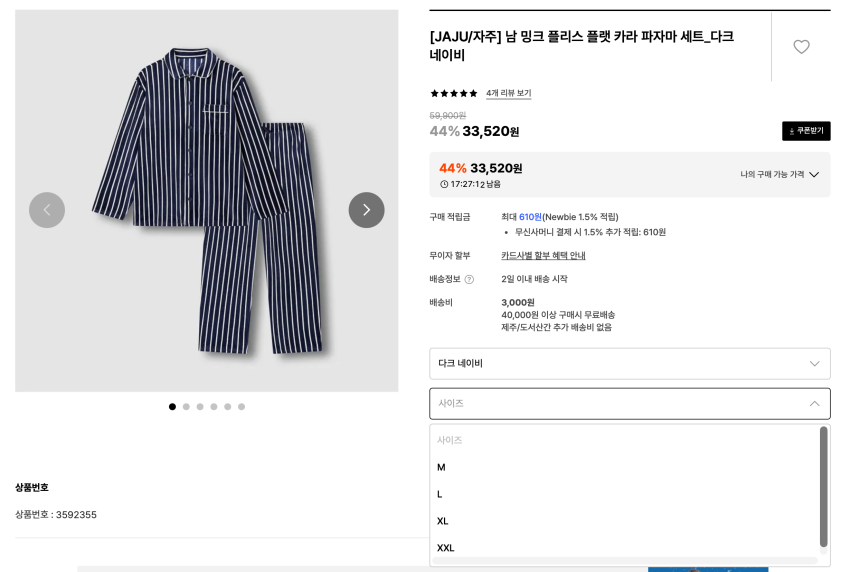Select size M from the list
The image size is (850, 572).
(x=441, y=467)
